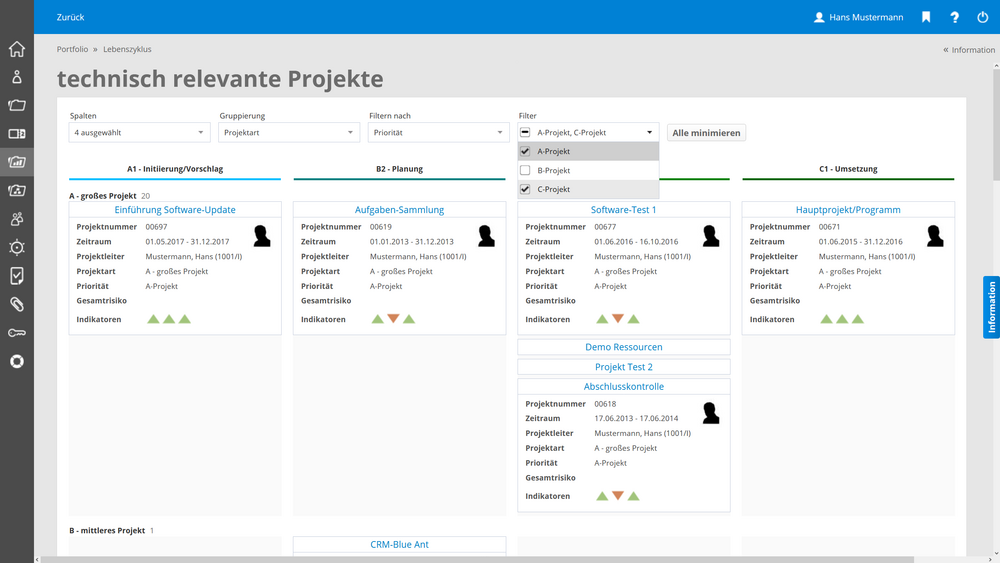Screen dimensions: 1000x563
Task: Open the Spalten dropdown
Action: (139, 132)
